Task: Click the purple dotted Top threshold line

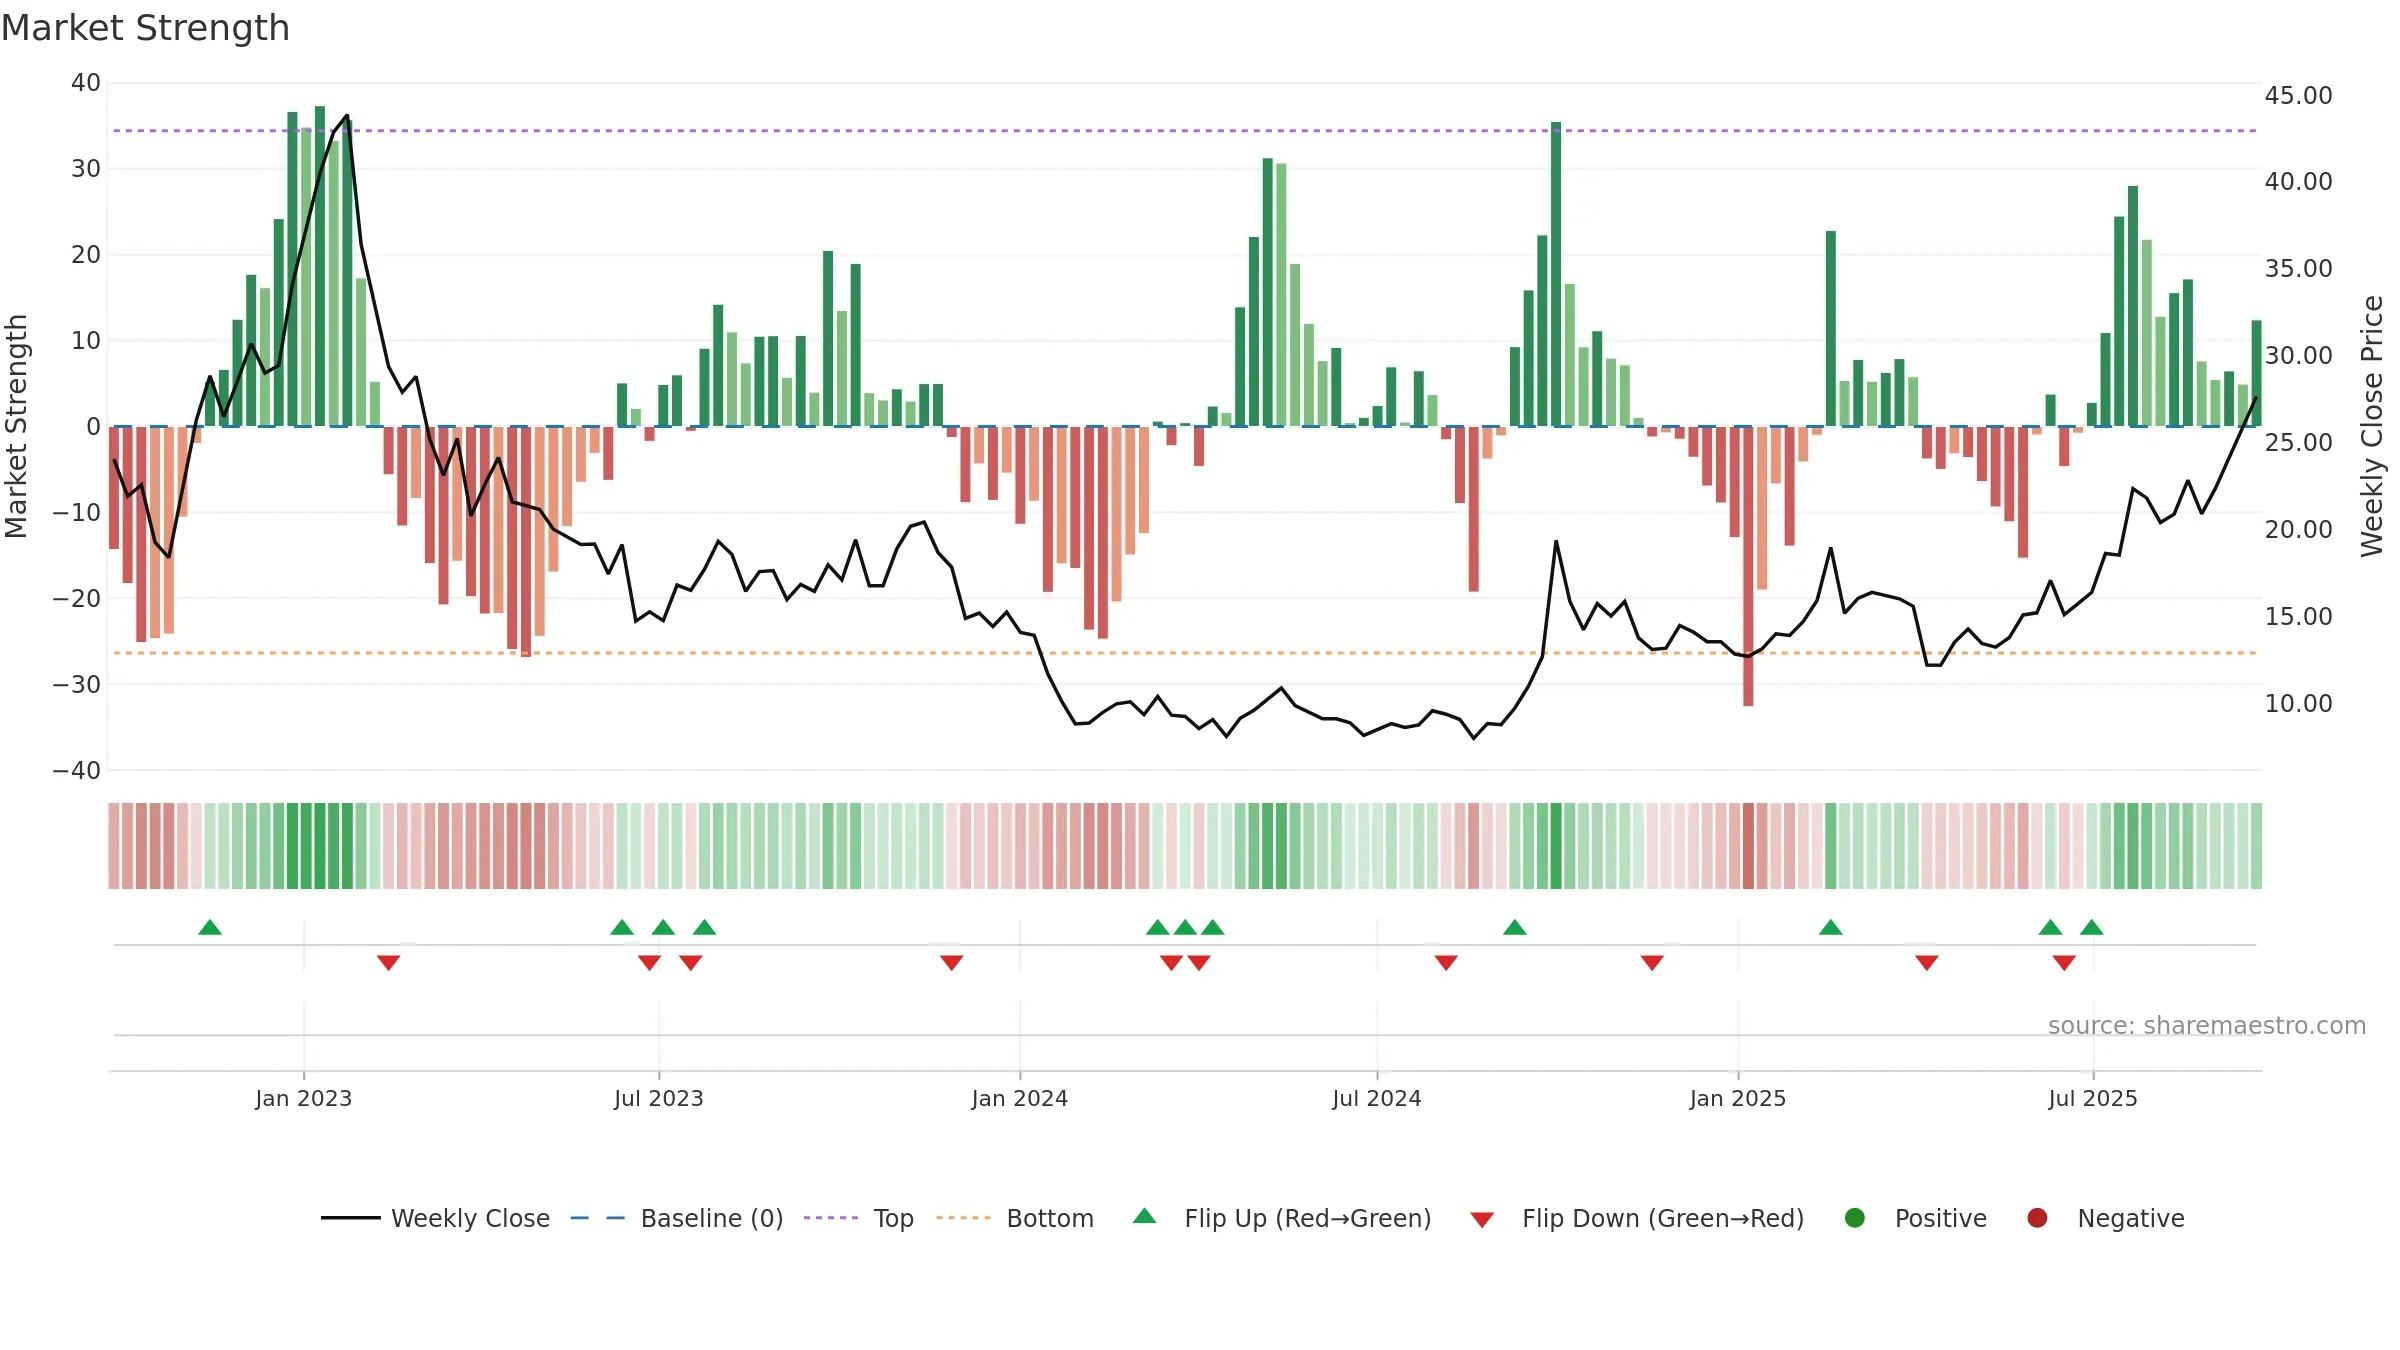Action: click(1185, 130)
